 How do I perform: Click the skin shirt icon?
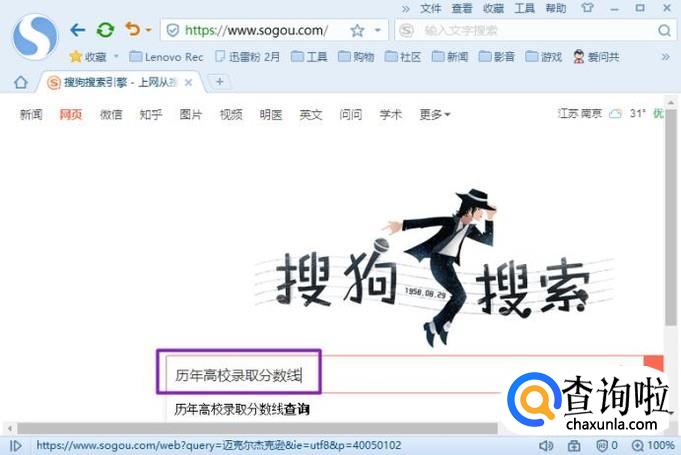587,8
